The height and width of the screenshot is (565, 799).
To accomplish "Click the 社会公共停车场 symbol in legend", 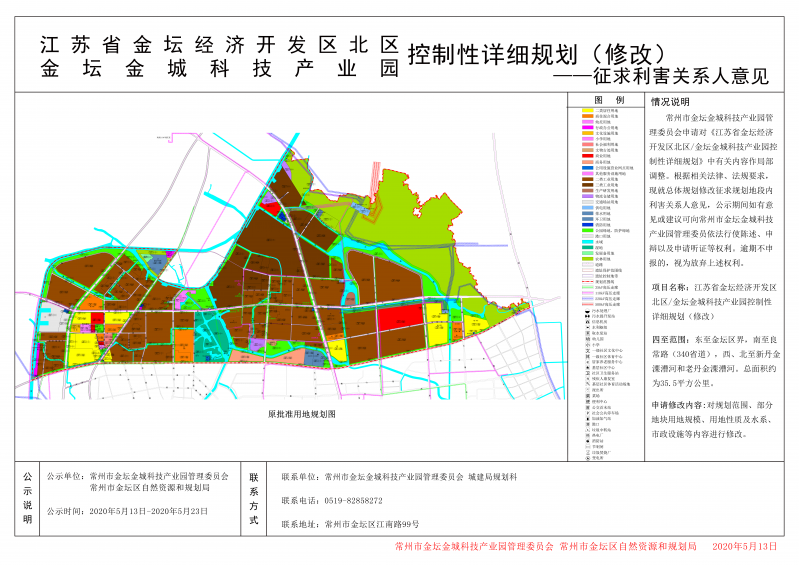I will point(588,413).
